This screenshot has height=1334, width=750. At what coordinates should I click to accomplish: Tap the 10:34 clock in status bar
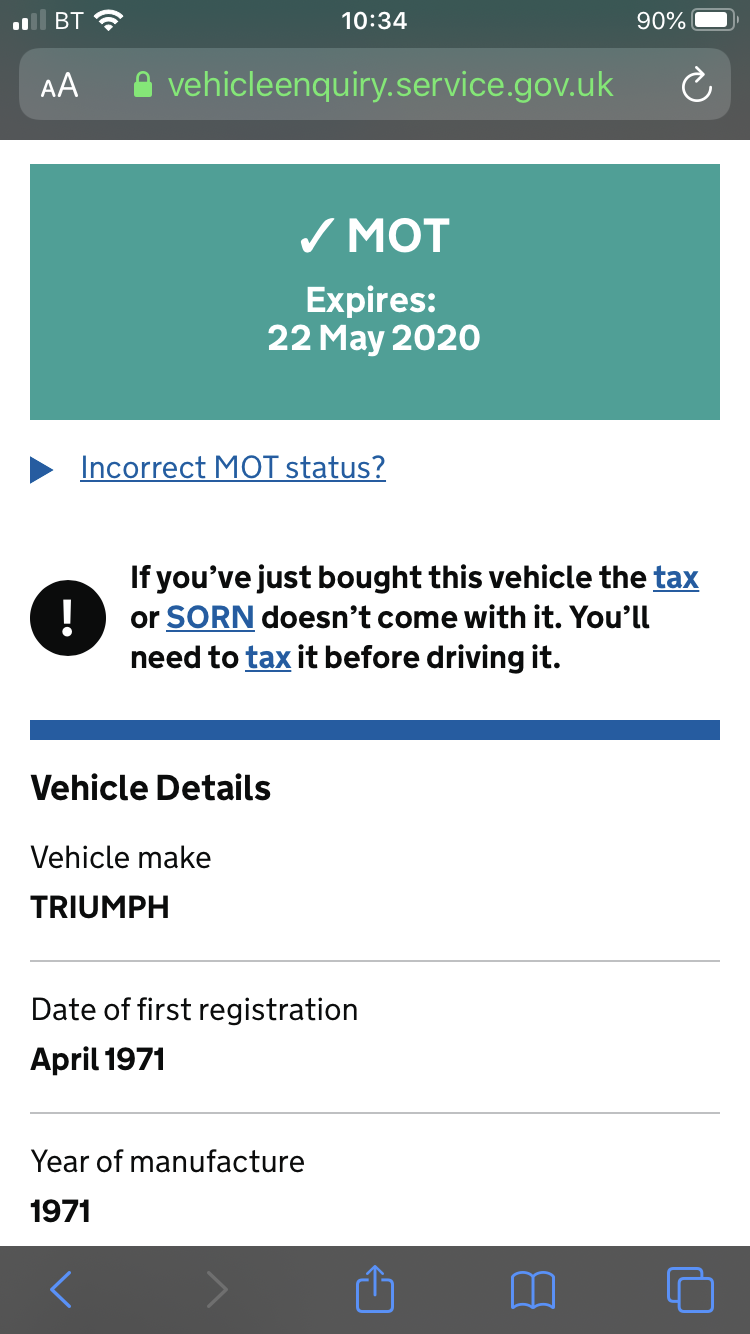[x=374, y=21]
